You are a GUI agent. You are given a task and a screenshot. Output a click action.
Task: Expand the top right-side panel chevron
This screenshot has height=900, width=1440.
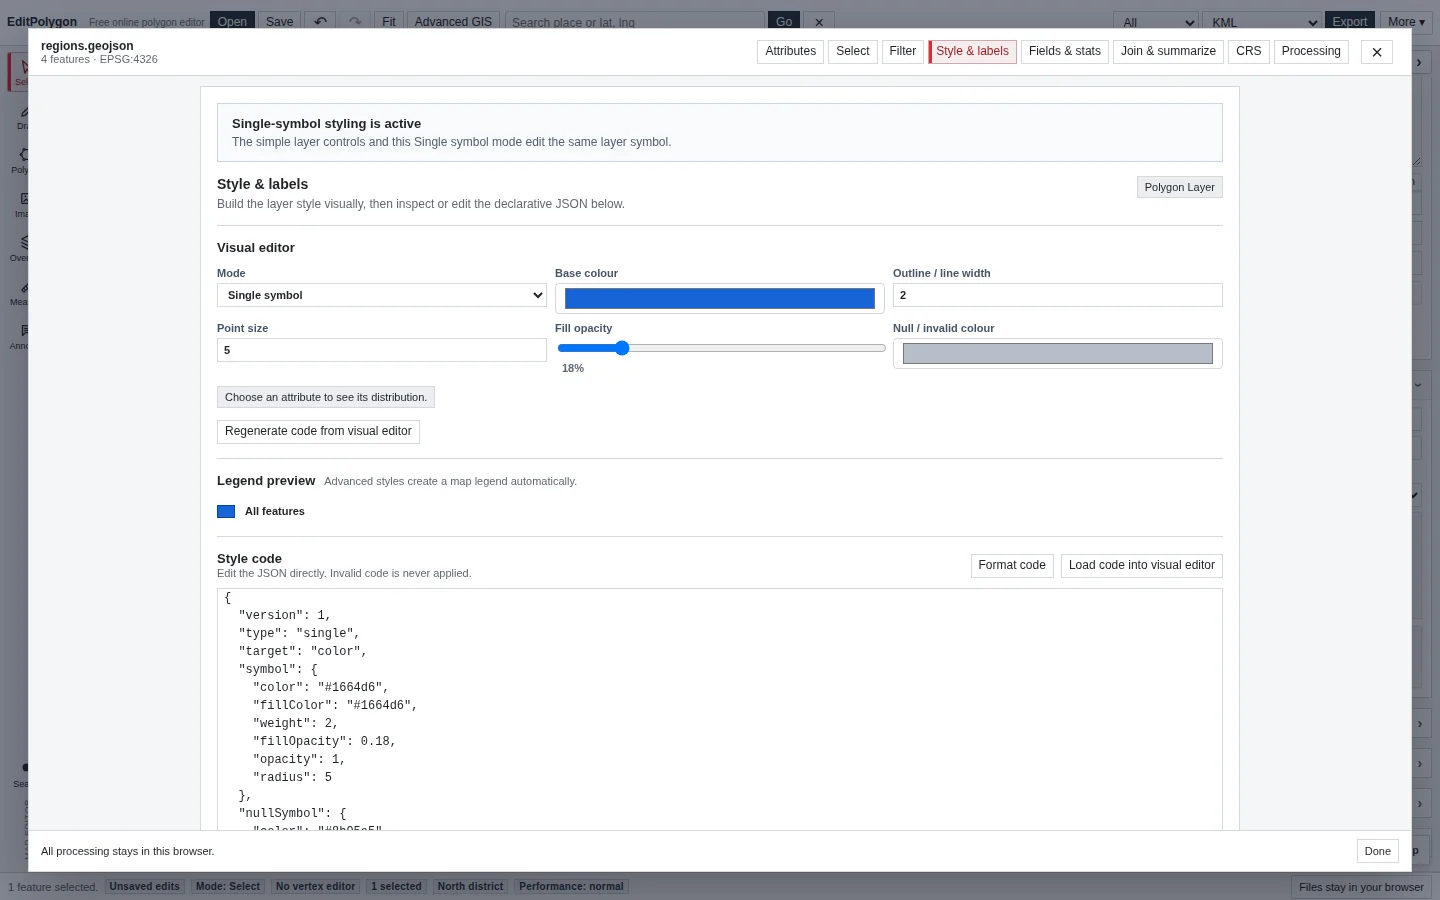(x=1419, y=62)
